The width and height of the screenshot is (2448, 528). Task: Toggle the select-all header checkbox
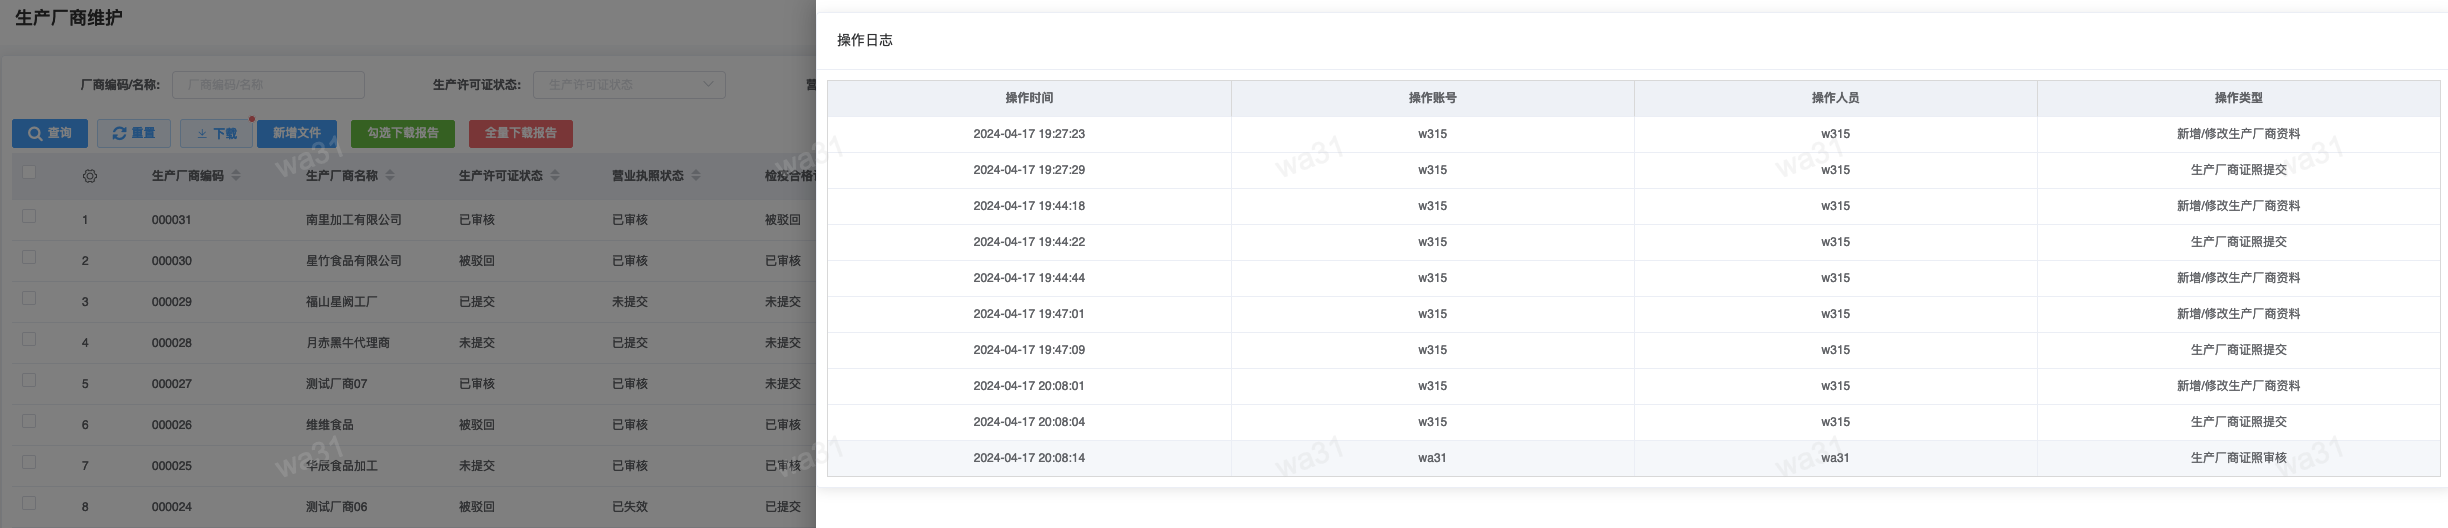click(29, 172)
